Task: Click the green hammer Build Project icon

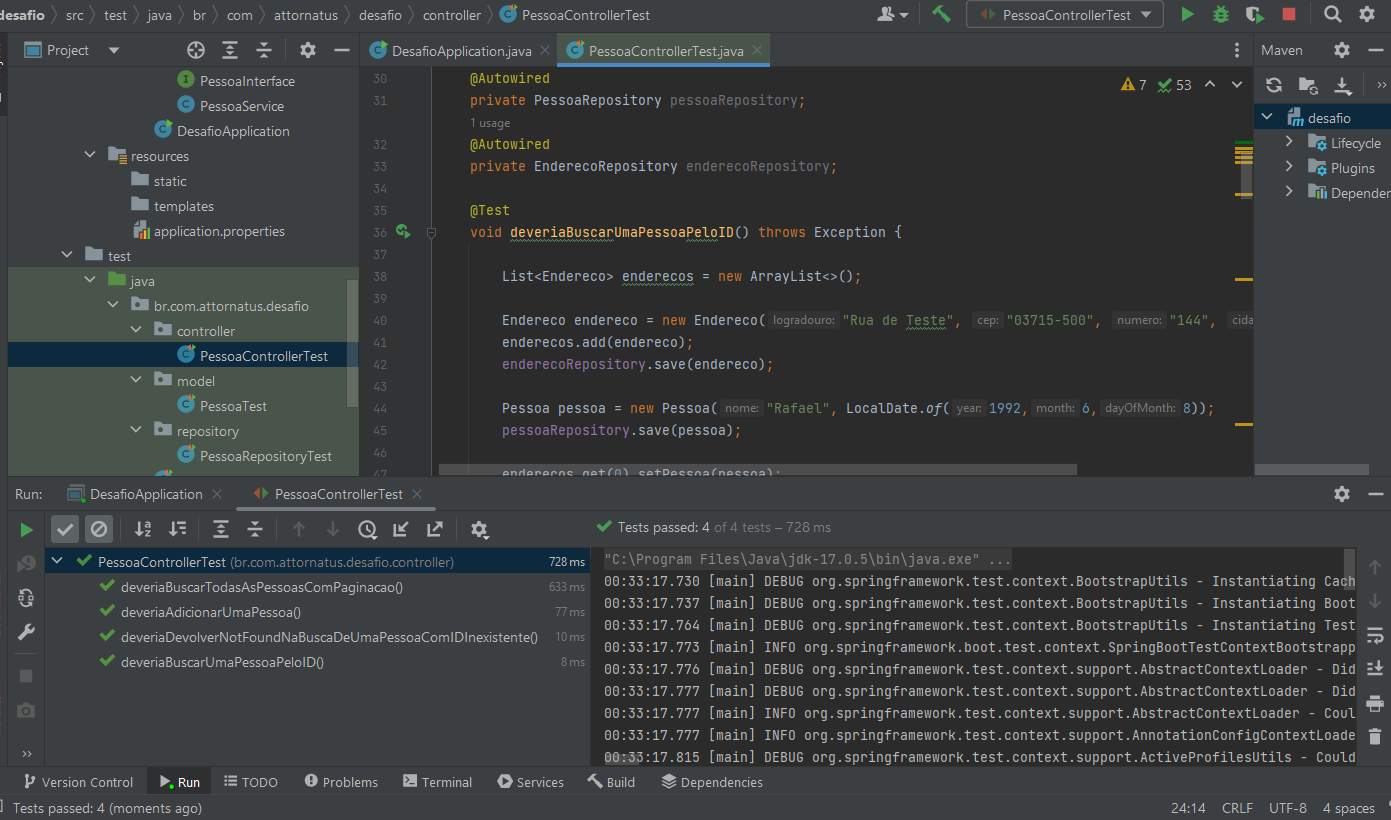Action: point(941,14)
